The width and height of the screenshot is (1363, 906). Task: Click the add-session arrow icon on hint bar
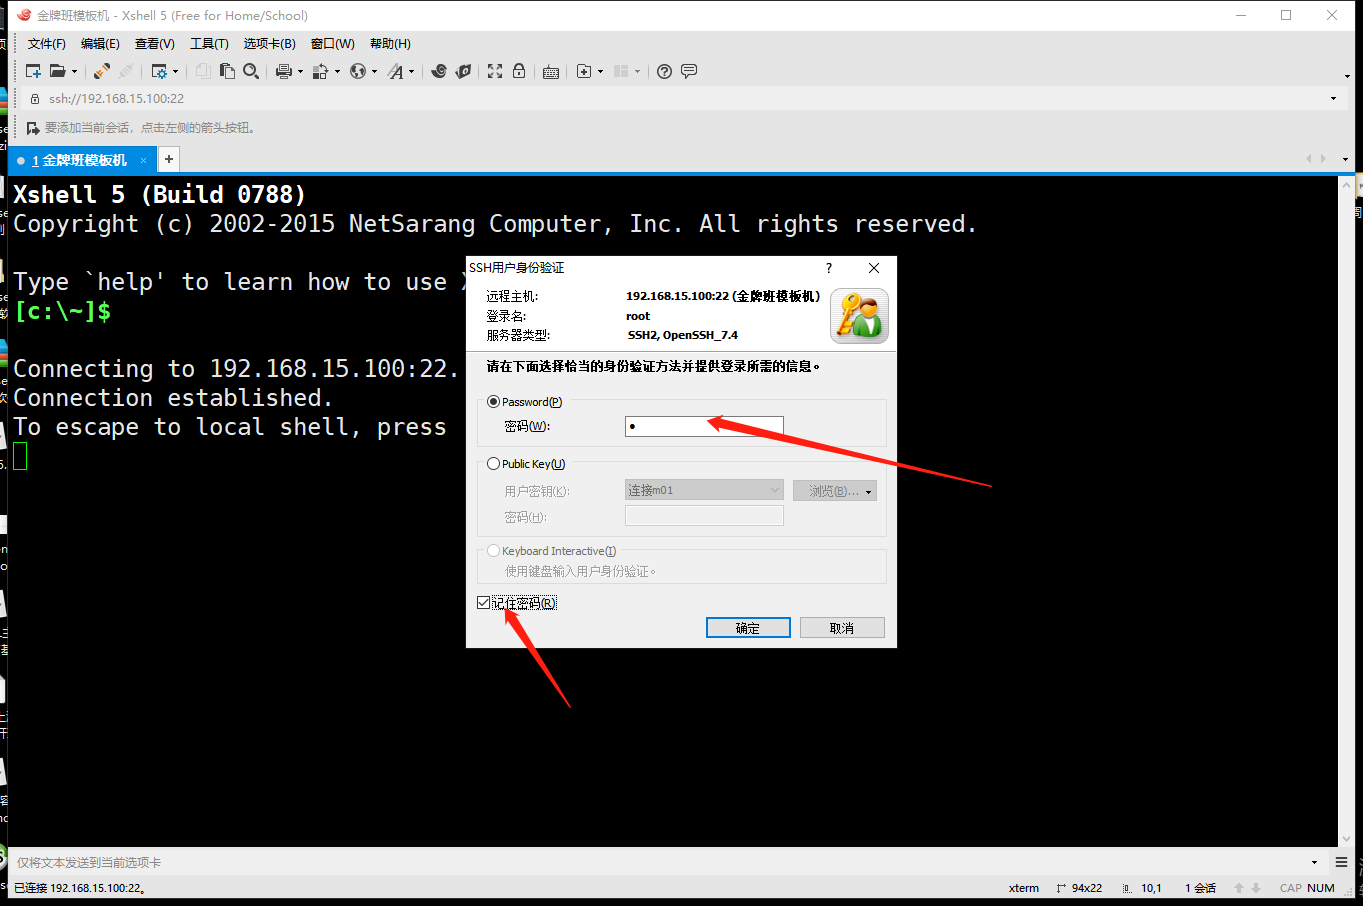point(33,128)
